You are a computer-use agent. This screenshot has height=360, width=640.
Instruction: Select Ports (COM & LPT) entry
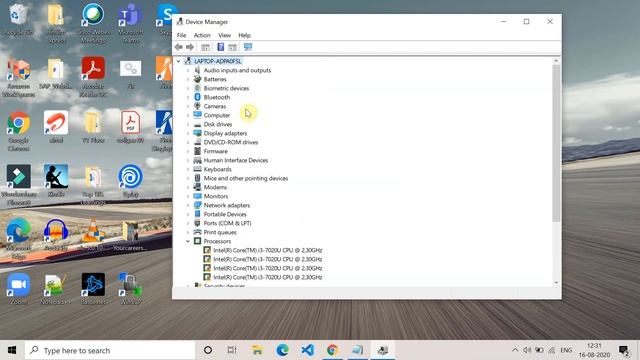coord(227,223)
